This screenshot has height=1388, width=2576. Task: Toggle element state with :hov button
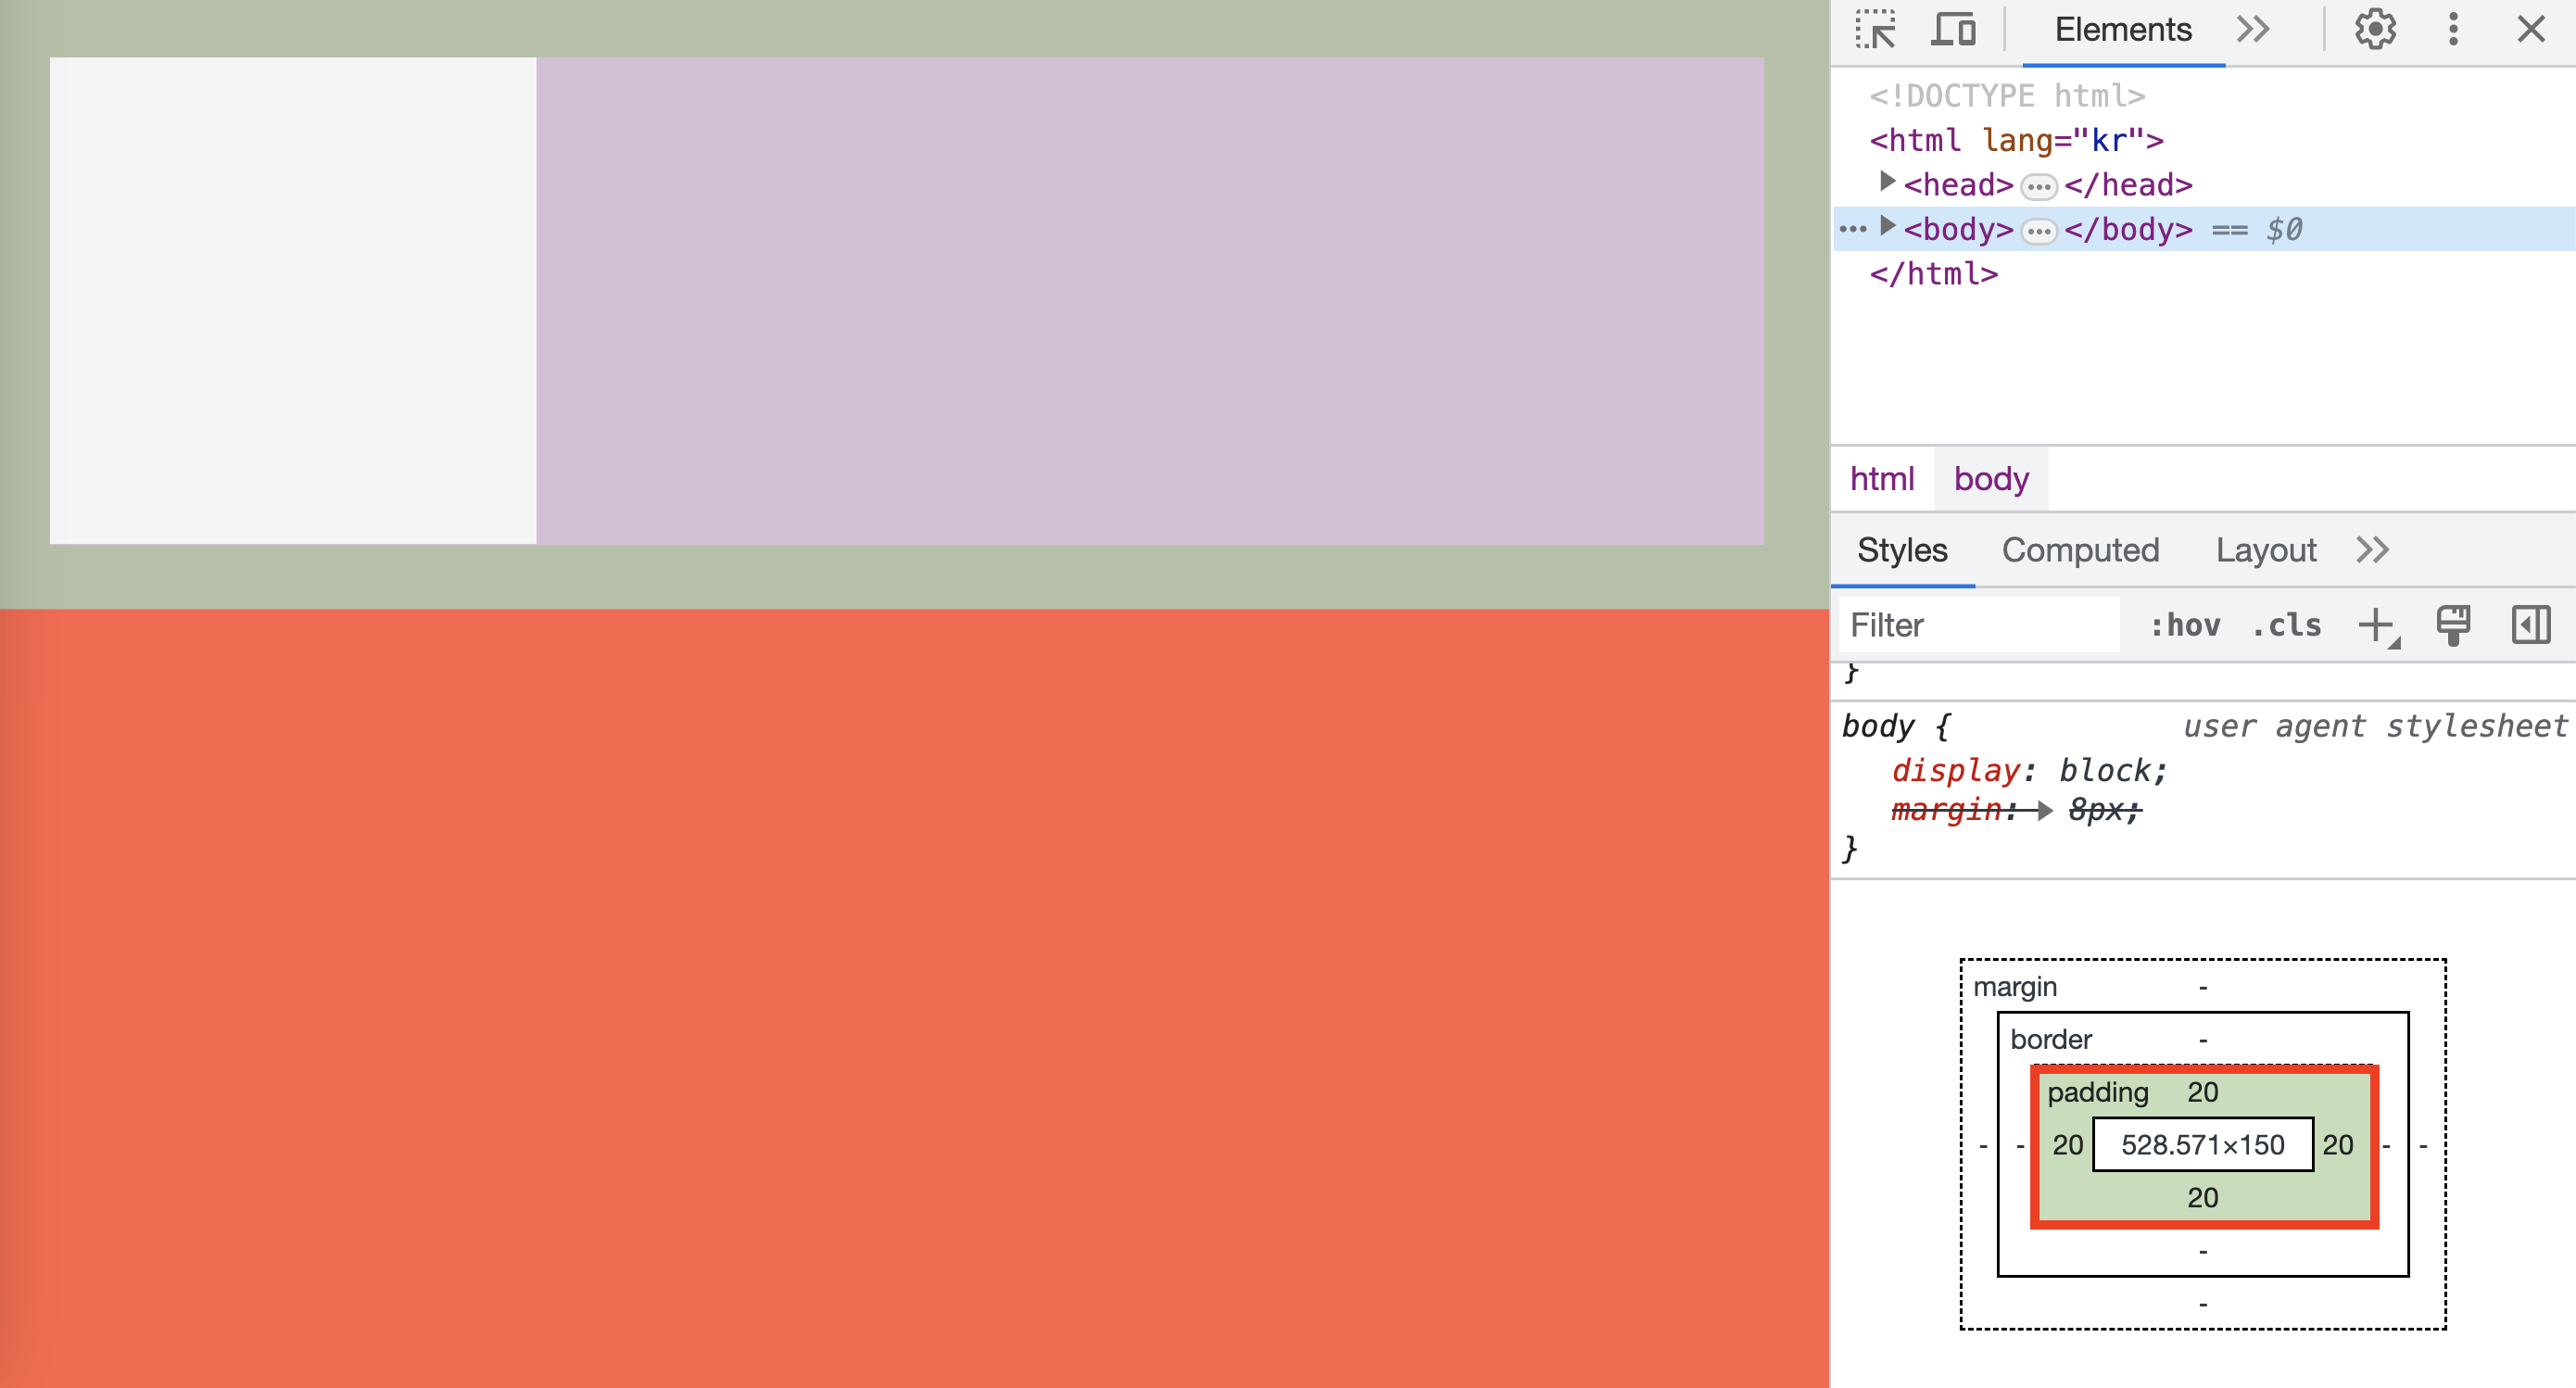tap(2186, 625)
